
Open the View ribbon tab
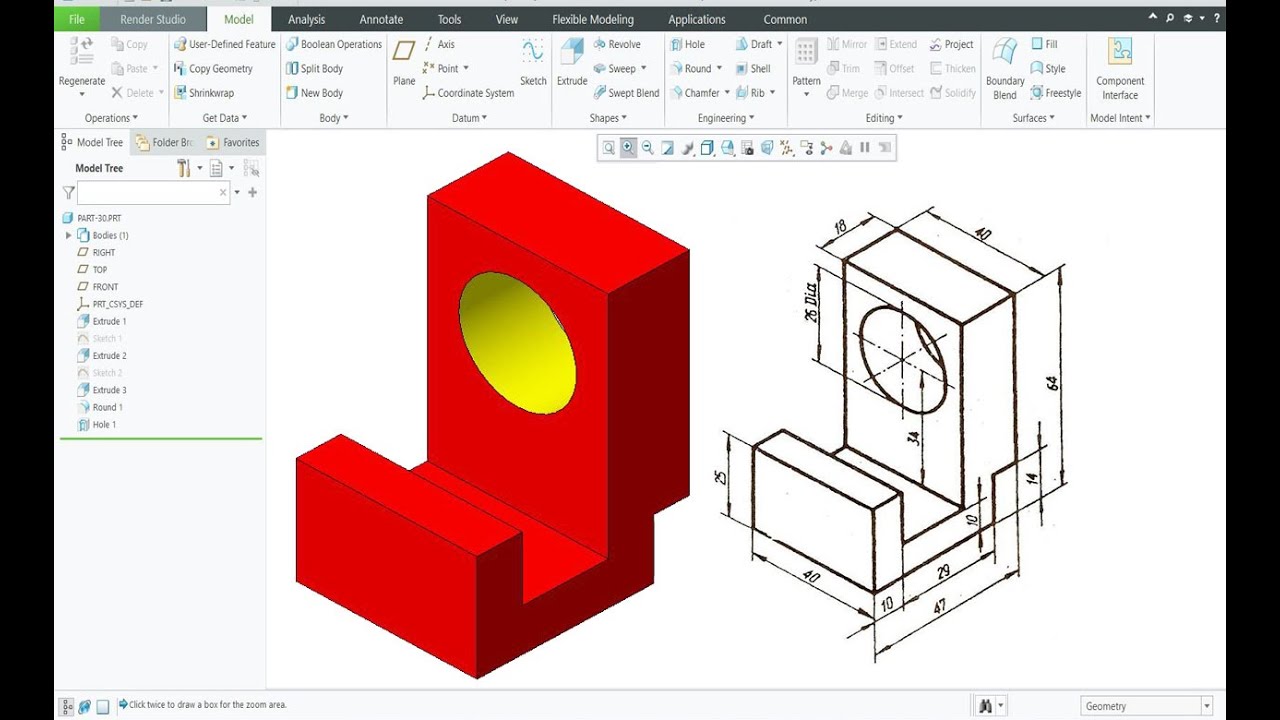(x=507, y=19)
